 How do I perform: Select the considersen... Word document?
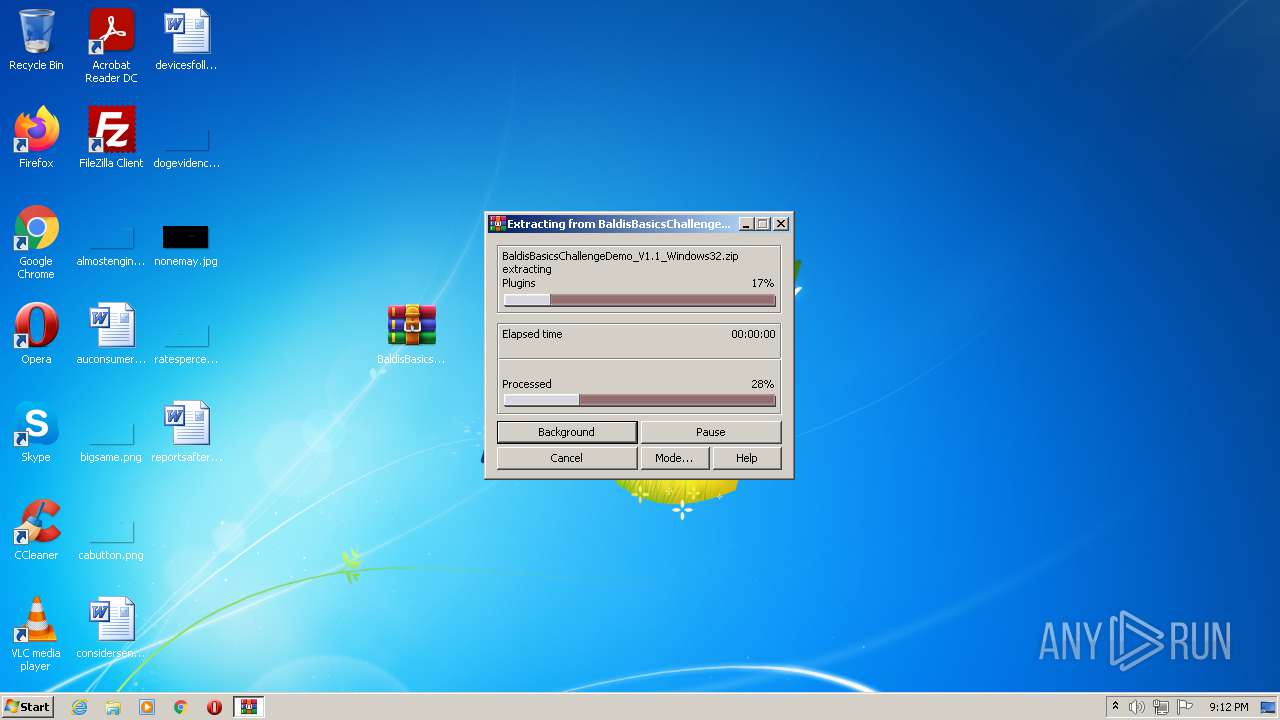(111, 628)
